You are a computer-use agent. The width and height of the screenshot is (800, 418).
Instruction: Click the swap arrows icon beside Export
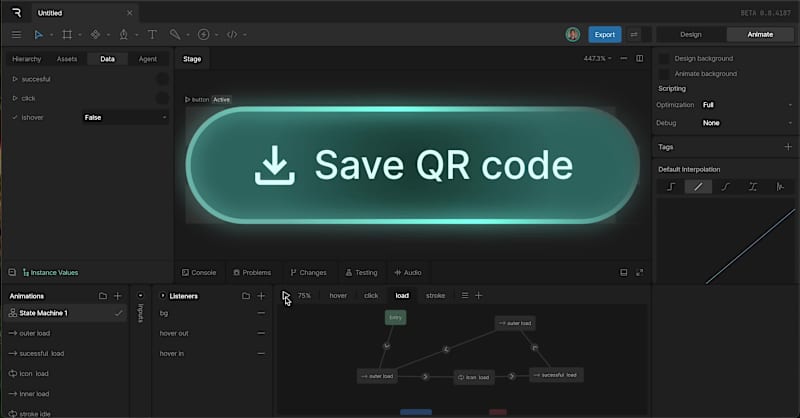(634, 35)
